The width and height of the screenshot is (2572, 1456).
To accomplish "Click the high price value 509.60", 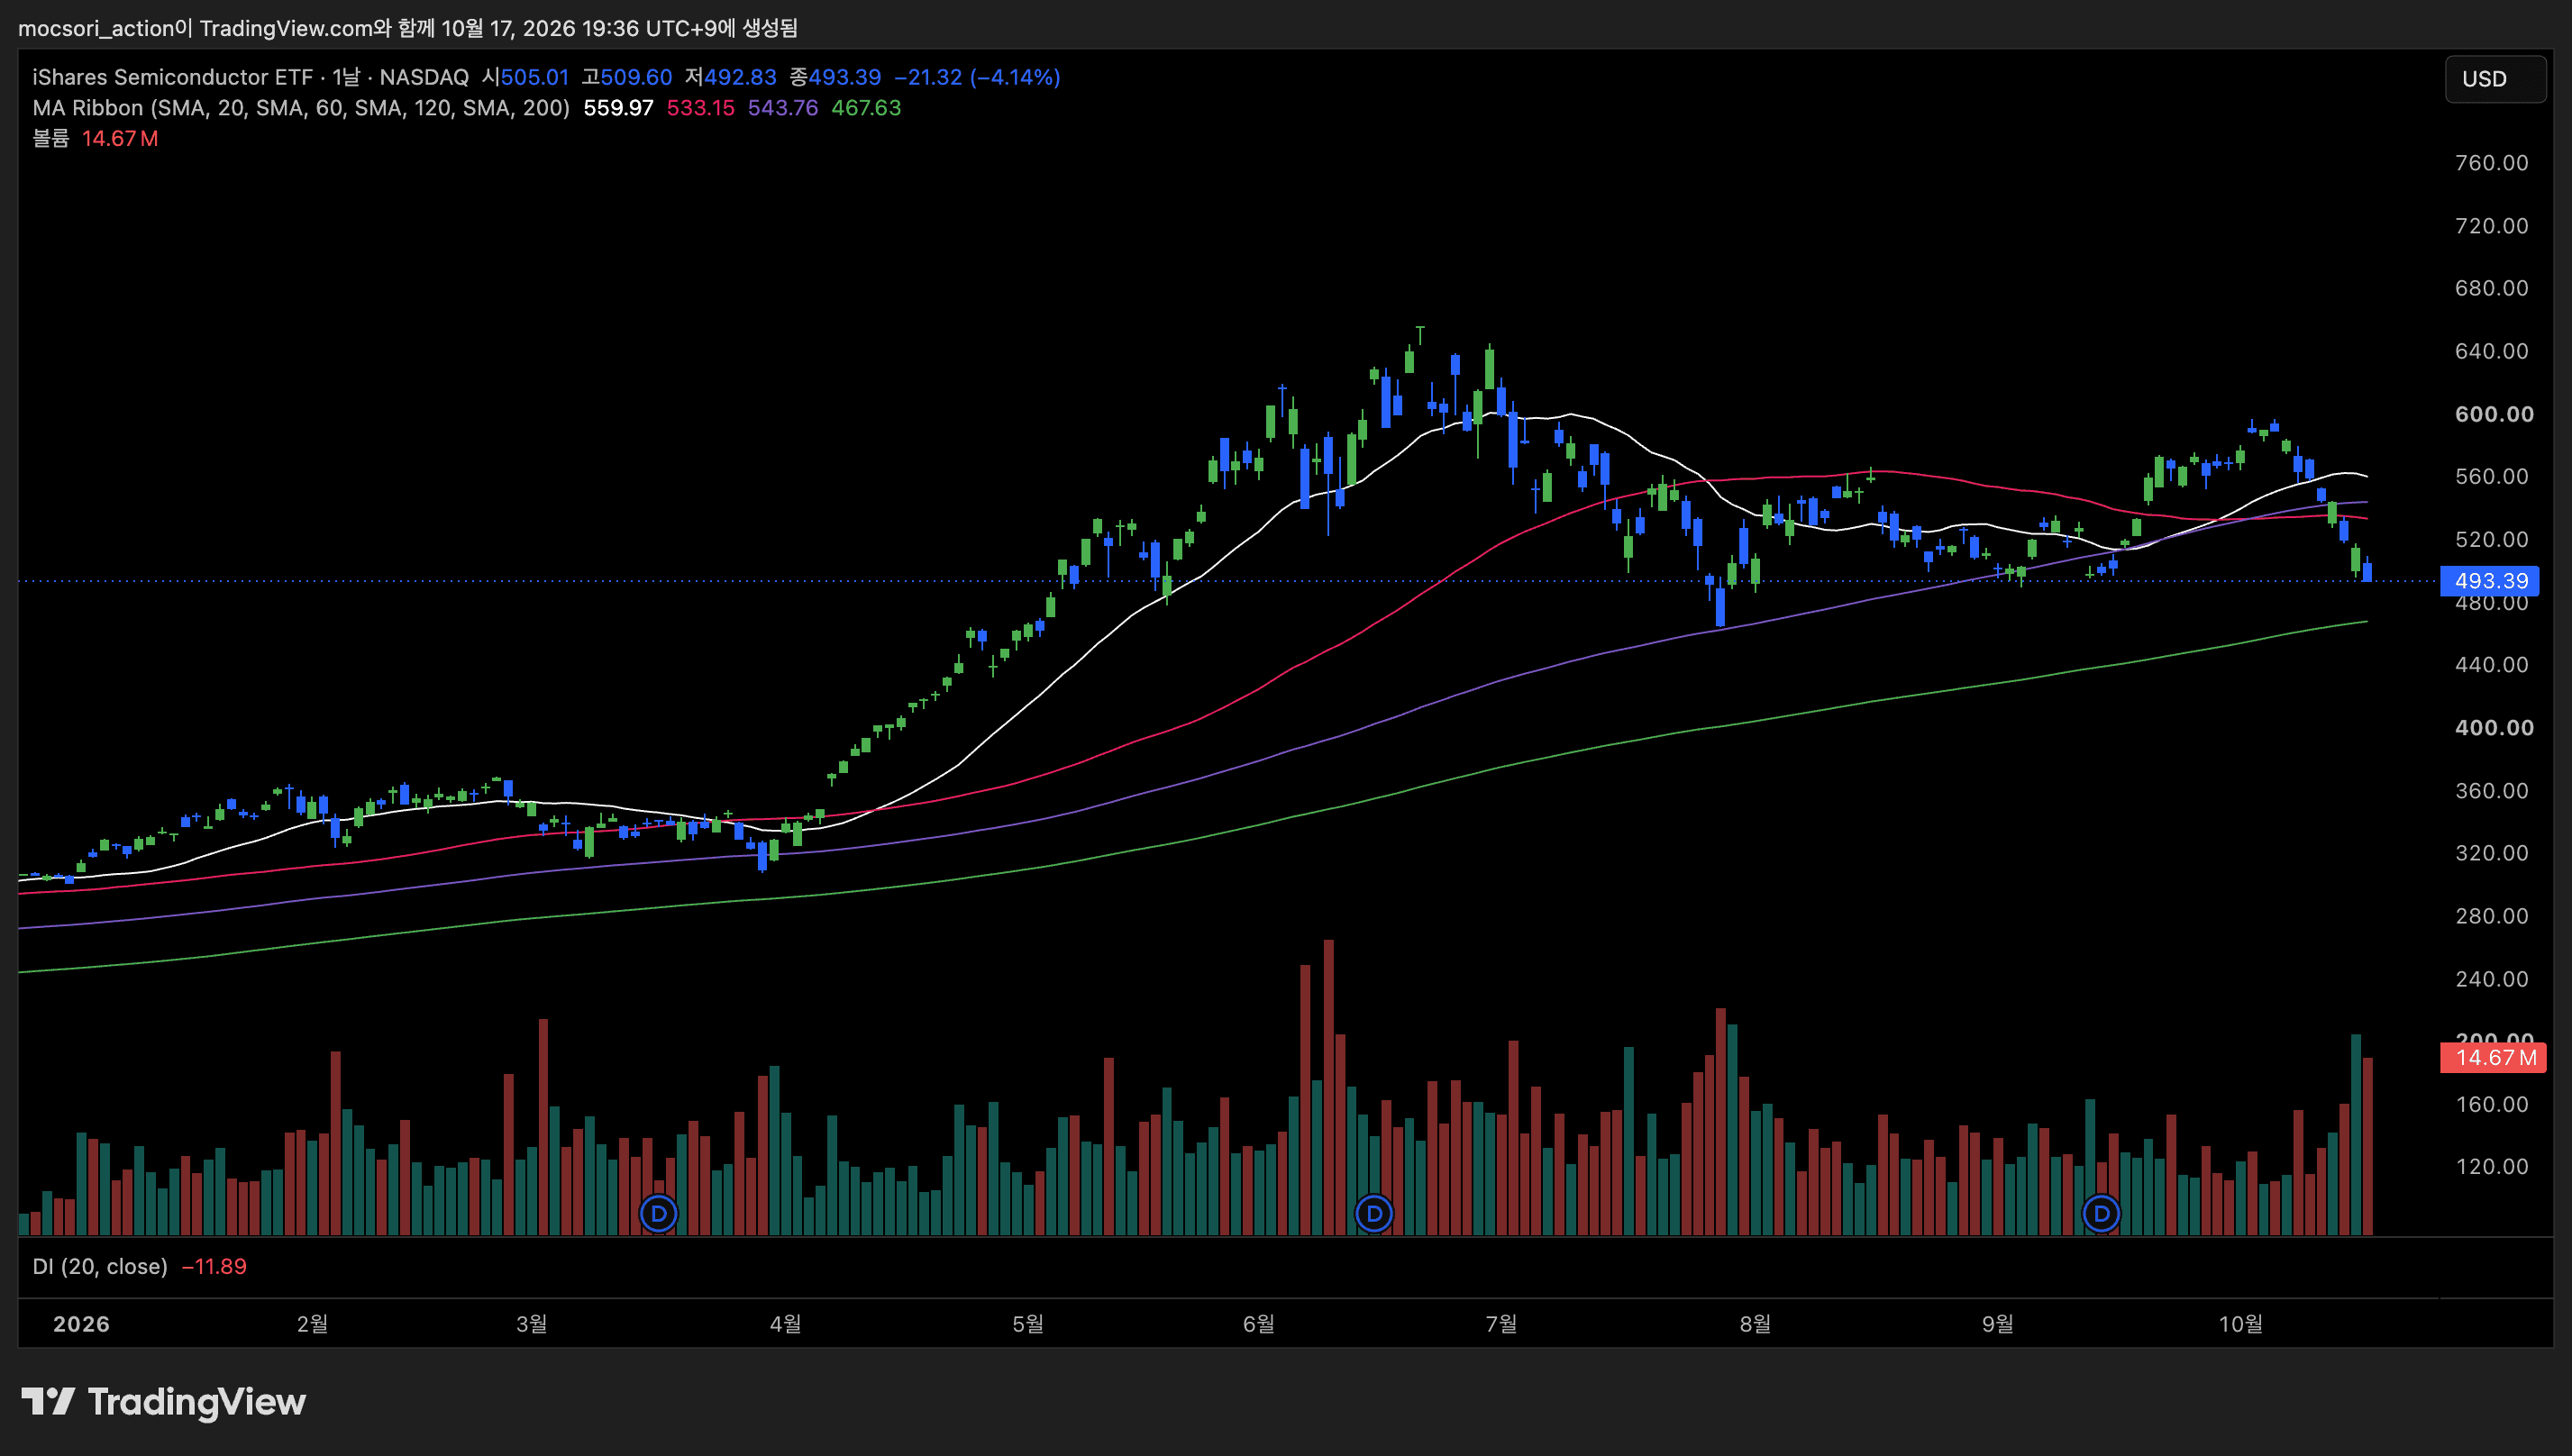I will tap(636, 77).
